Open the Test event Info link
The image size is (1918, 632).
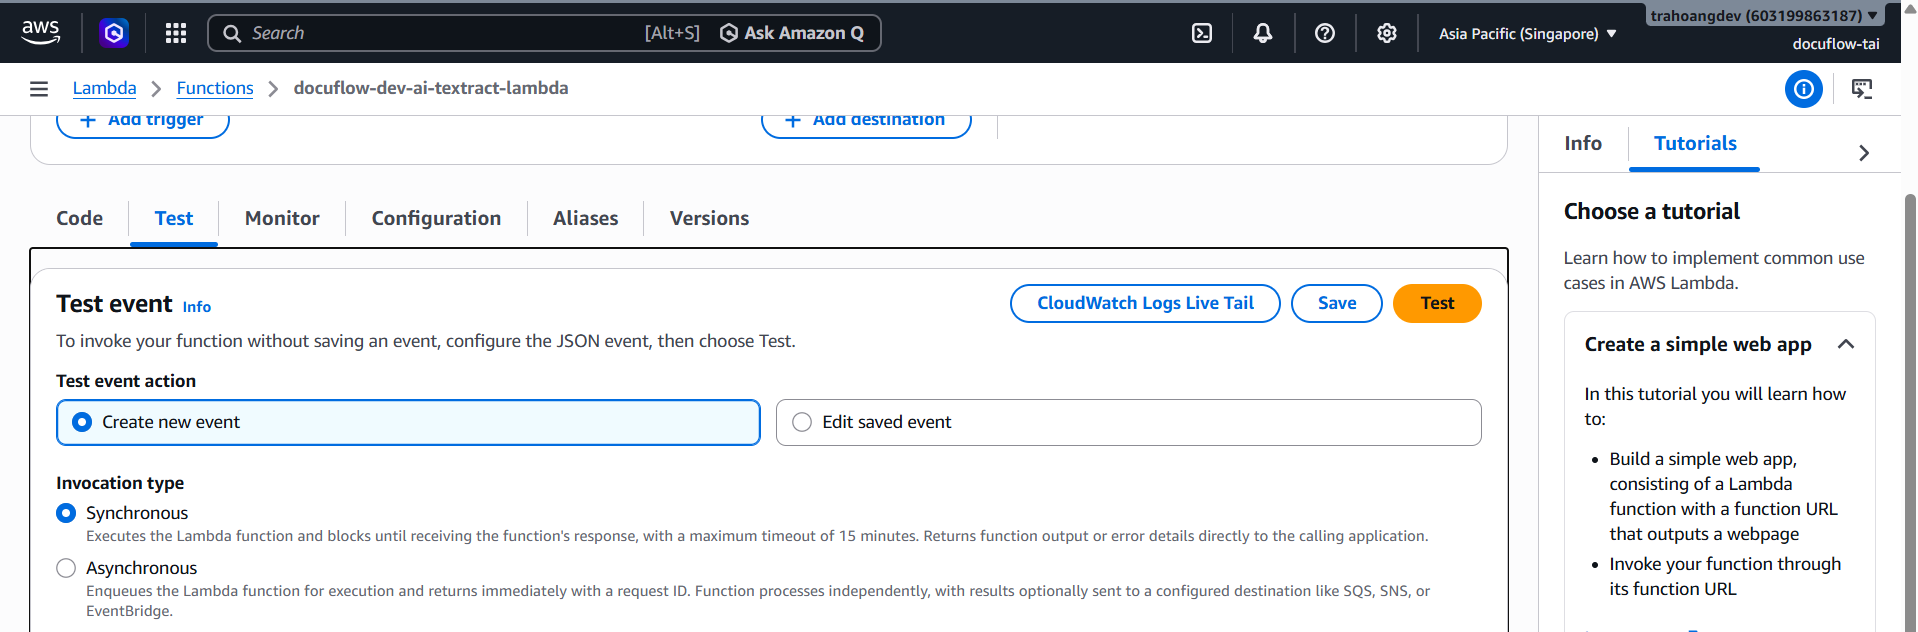pyautogui.click(x=197, y=307)
